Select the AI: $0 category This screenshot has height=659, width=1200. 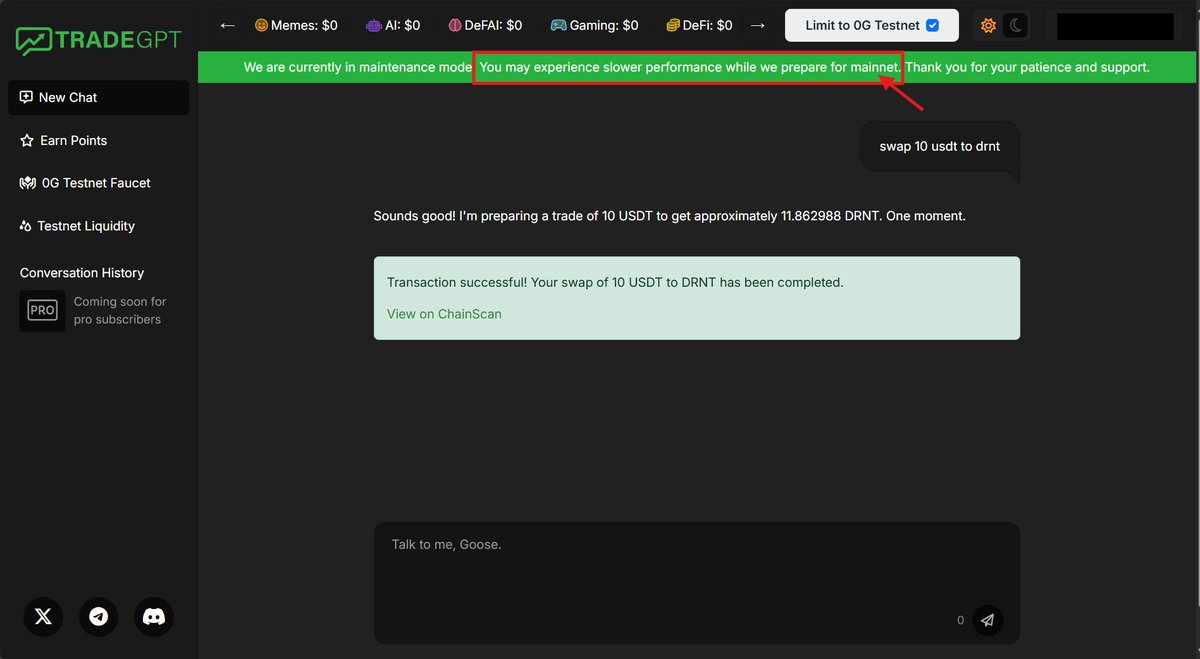pyautogui.click(x=393, y=25)
